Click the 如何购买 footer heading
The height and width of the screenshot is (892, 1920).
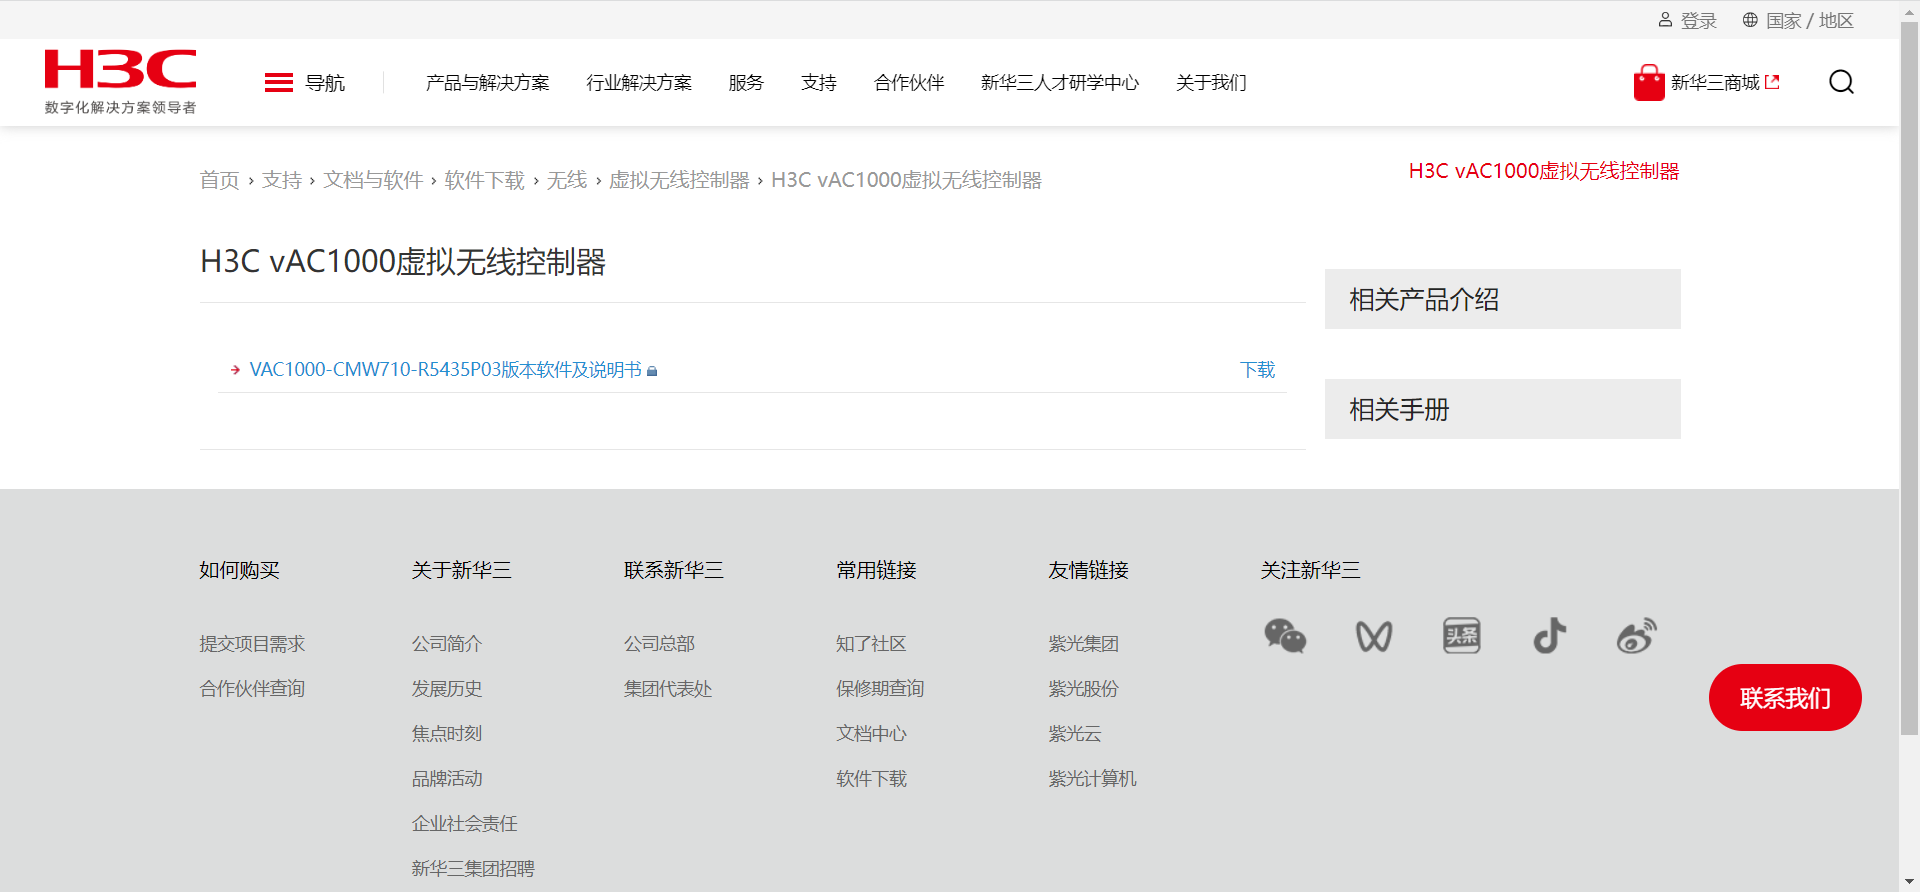[x=240, y=570]
